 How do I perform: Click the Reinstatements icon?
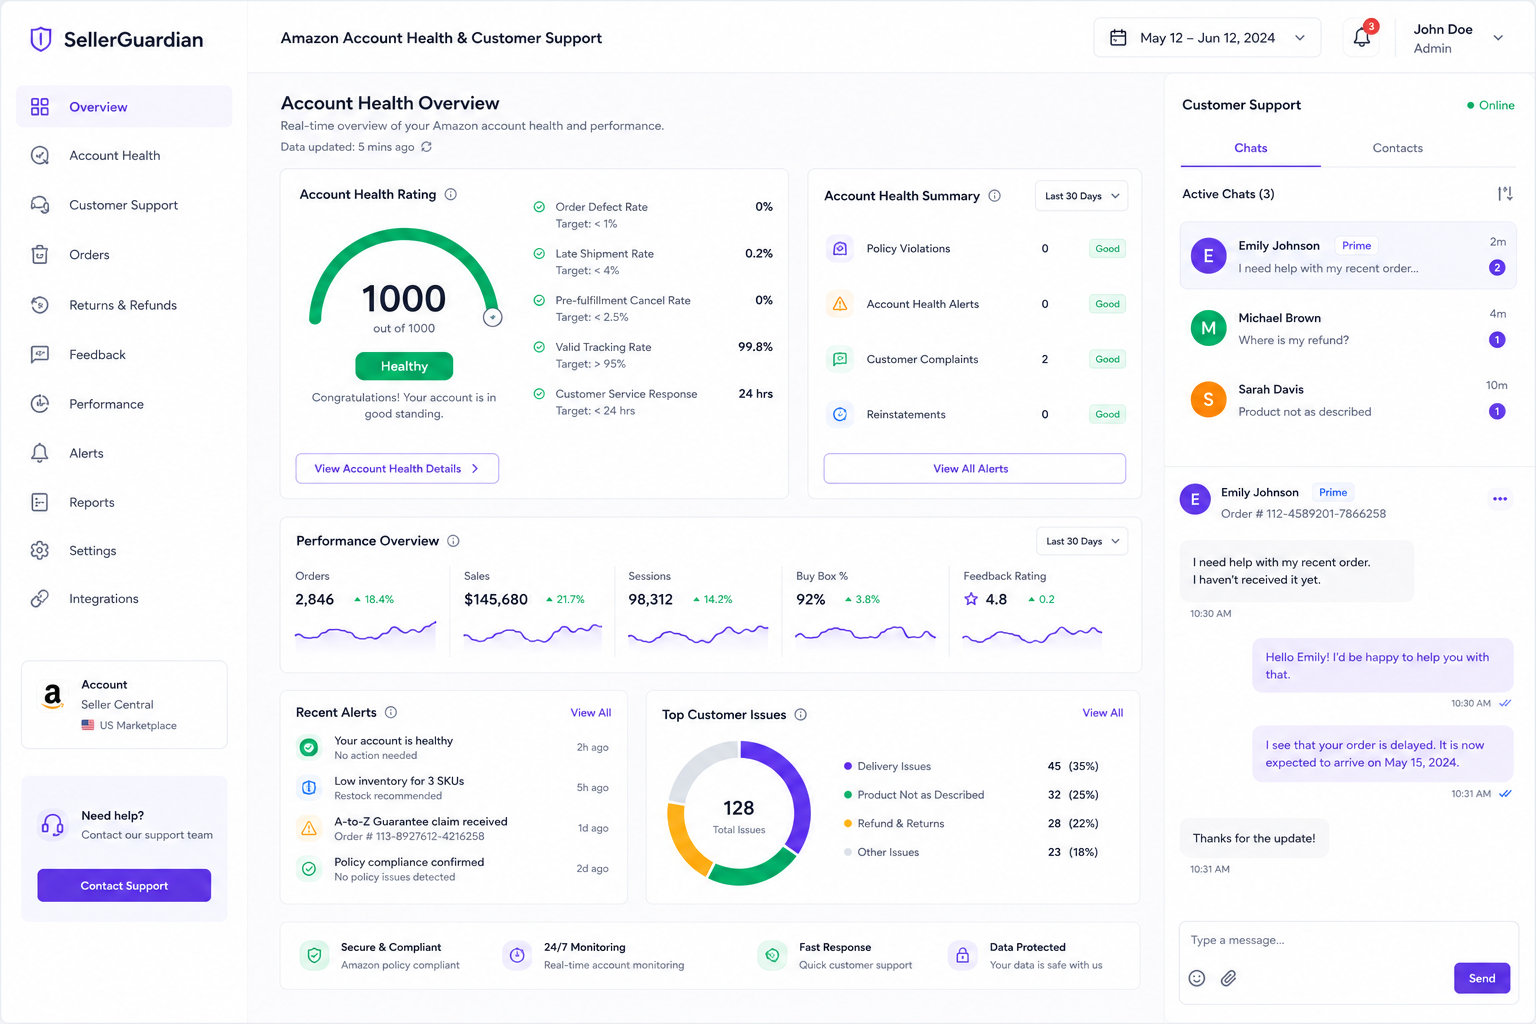point(840,414)
